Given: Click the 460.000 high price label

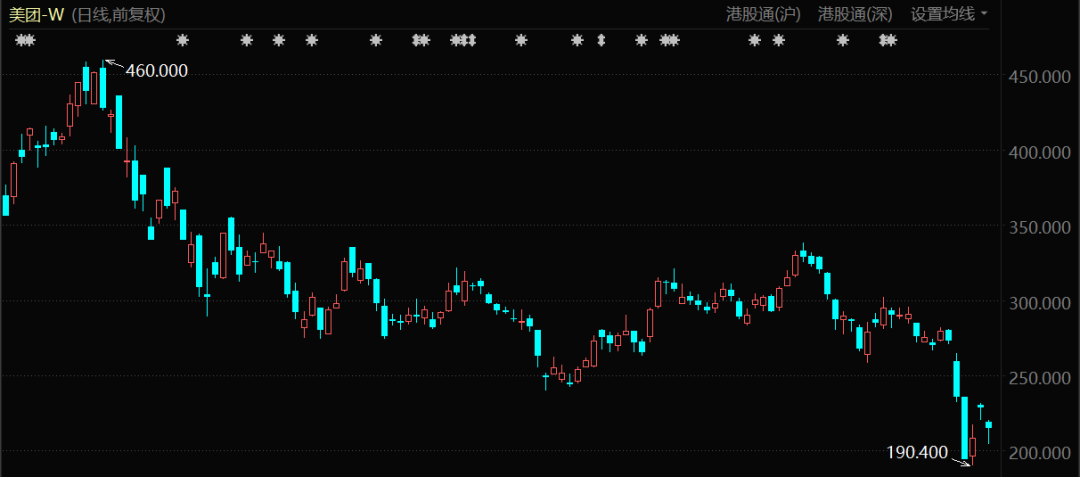Looking at the screenshot, I should [x=156, y=70].
